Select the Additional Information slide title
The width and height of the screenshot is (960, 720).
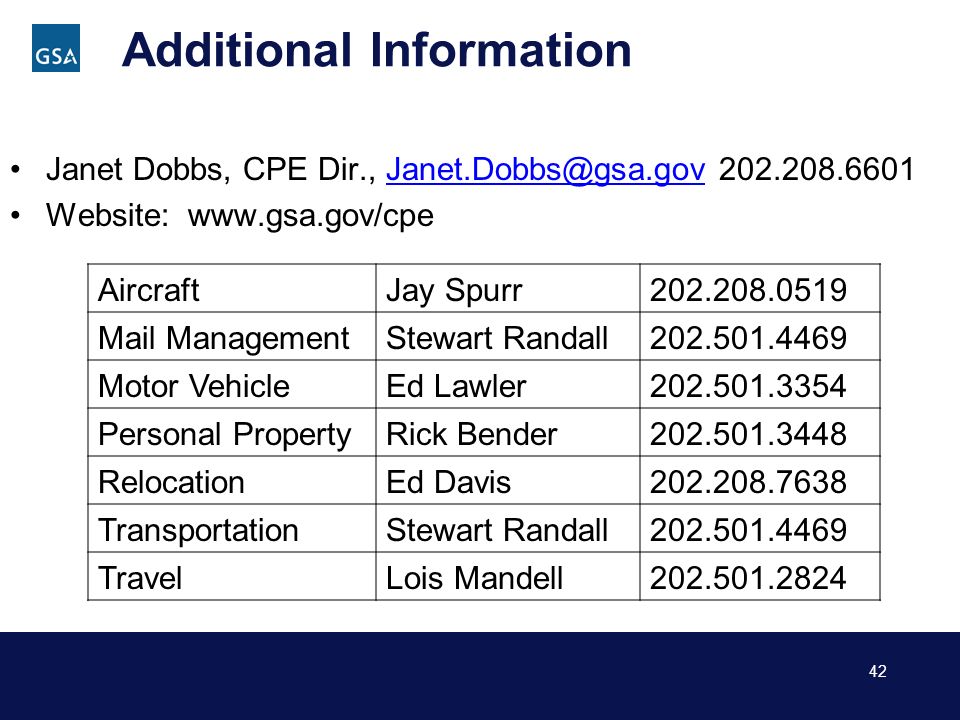click(x=376, y=50)
